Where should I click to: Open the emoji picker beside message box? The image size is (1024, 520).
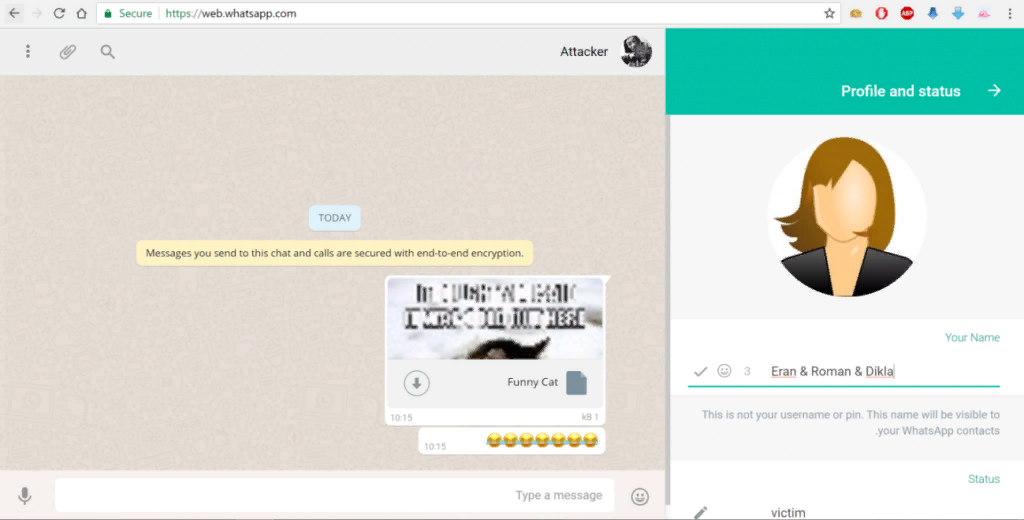(640, 496)
